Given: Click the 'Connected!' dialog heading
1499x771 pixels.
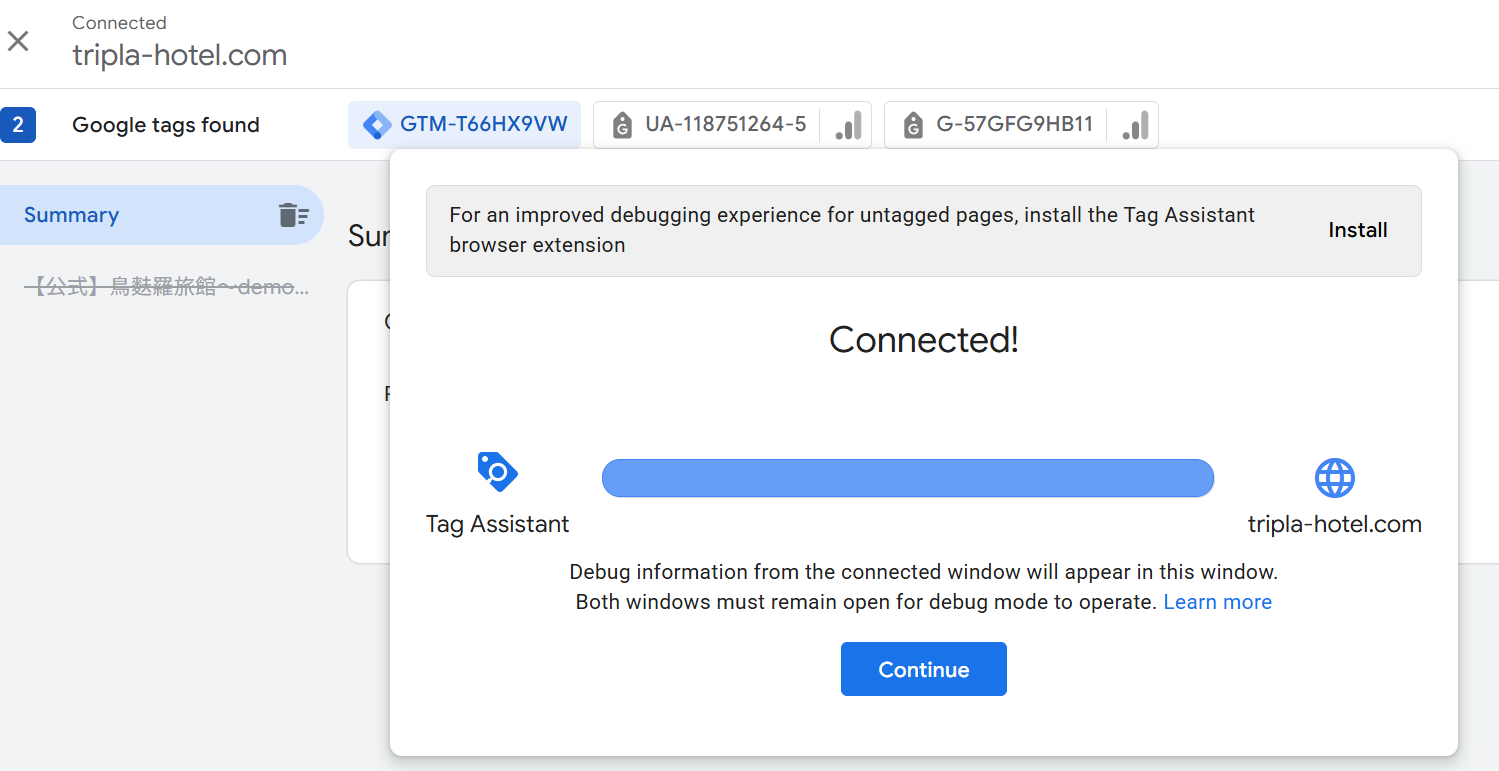Looking at the screenshot, I should [x=923, y=340].
